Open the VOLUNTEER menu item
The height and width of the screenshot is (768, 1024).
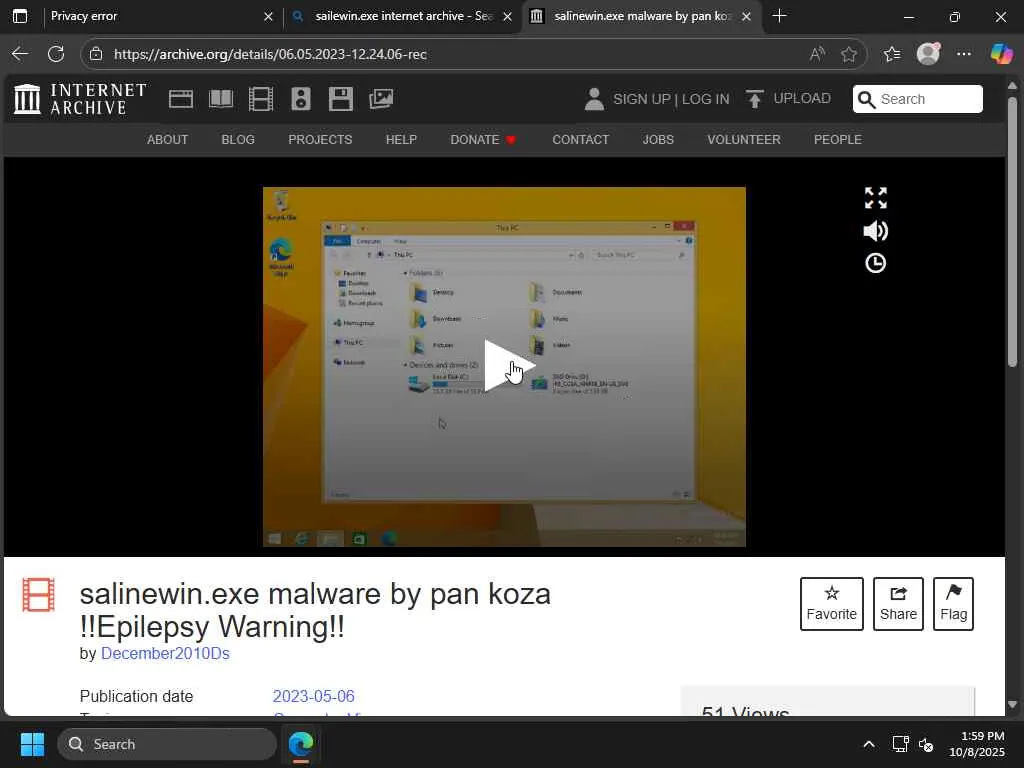[744, 140]
